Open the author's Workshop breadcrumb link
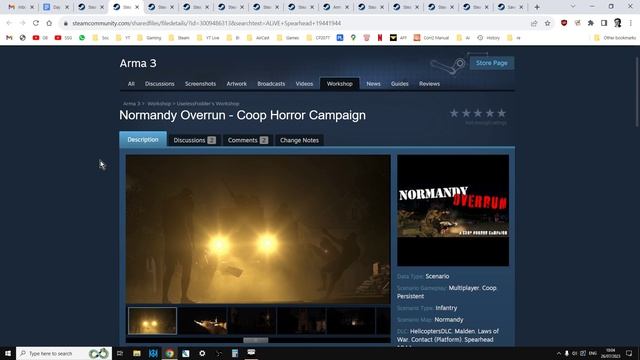Screen dimensions: 640x360 point(208,104)
